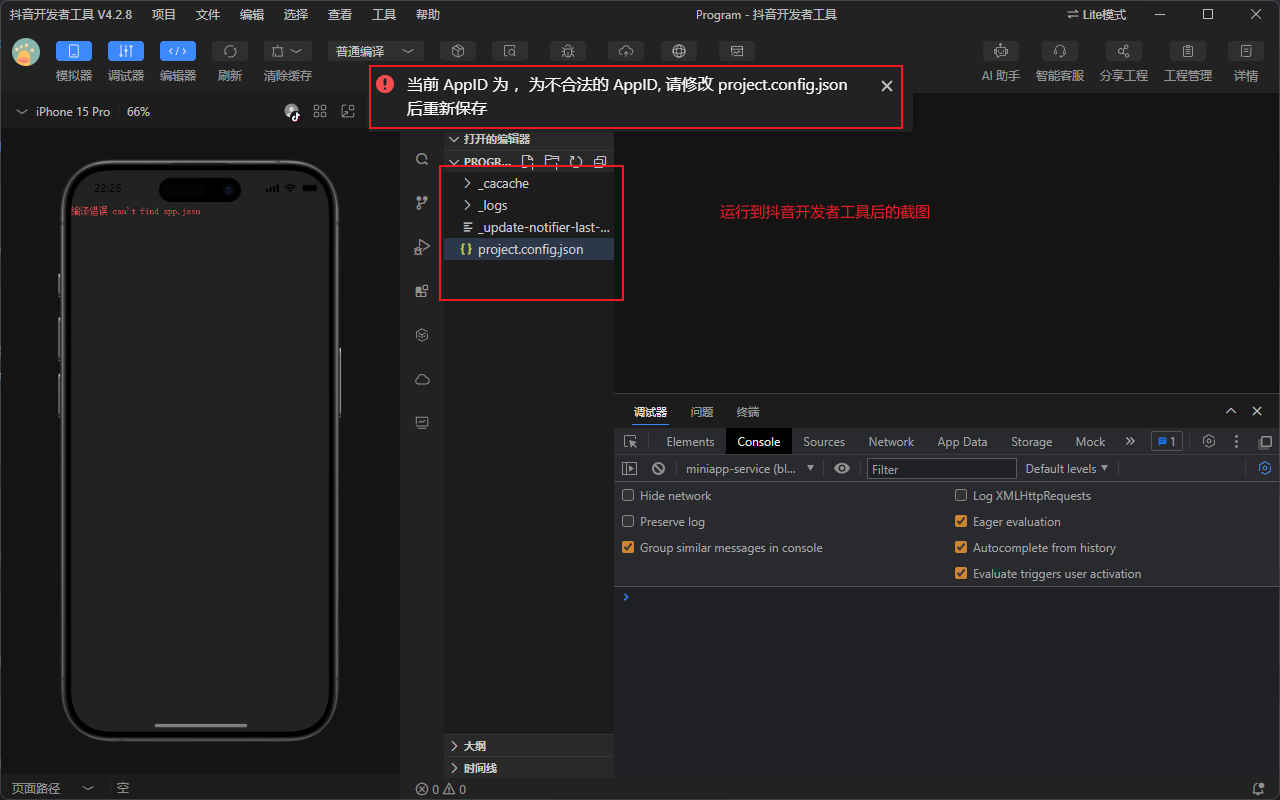Click the console Filter input field
1280x800 pixels.
941,468
